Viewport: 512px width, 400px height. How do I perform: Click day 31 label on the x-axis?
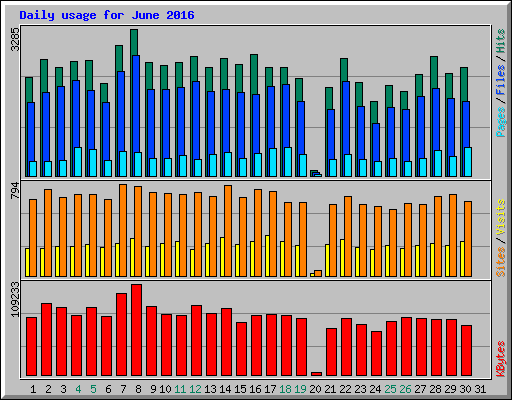(x=480, y=389)
